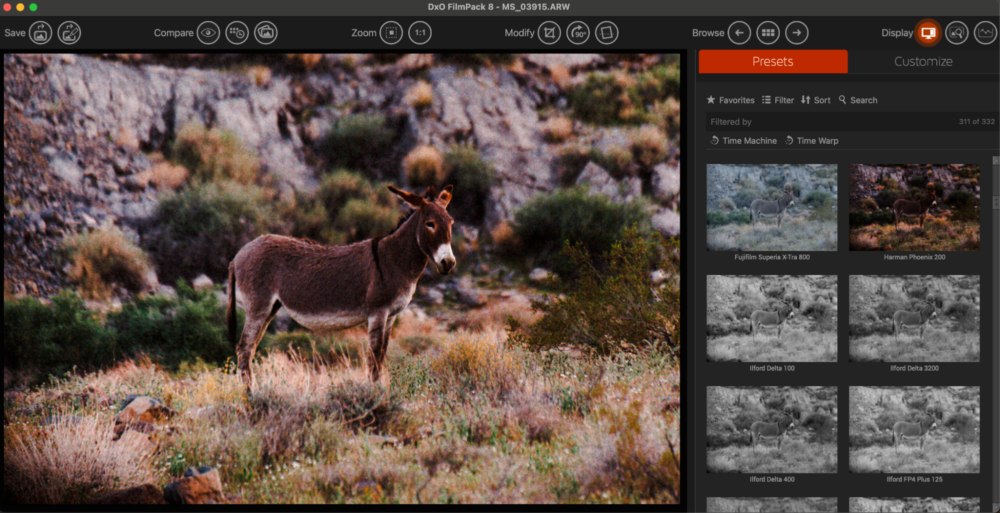Switch to the Customize tab

[x=922, y=61]
